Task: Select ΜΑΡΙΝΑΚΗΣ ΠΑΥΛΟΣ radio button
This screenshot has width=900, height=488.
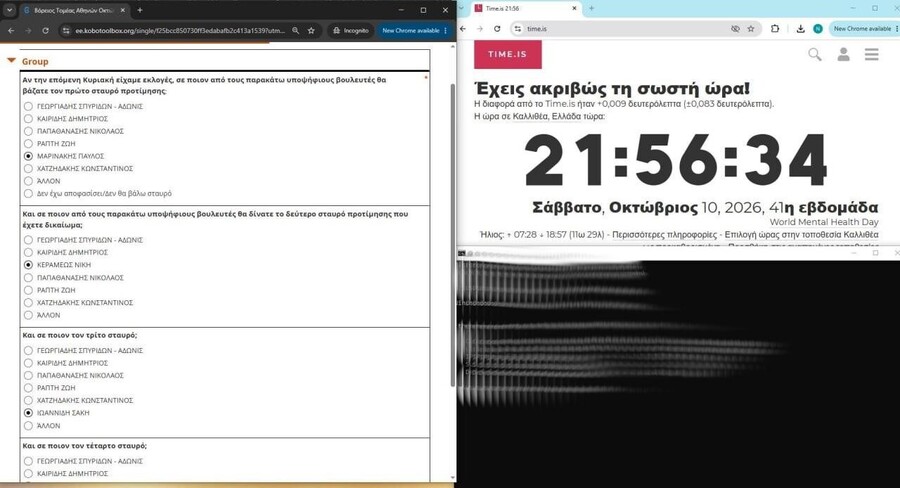Action: point(28,156)
